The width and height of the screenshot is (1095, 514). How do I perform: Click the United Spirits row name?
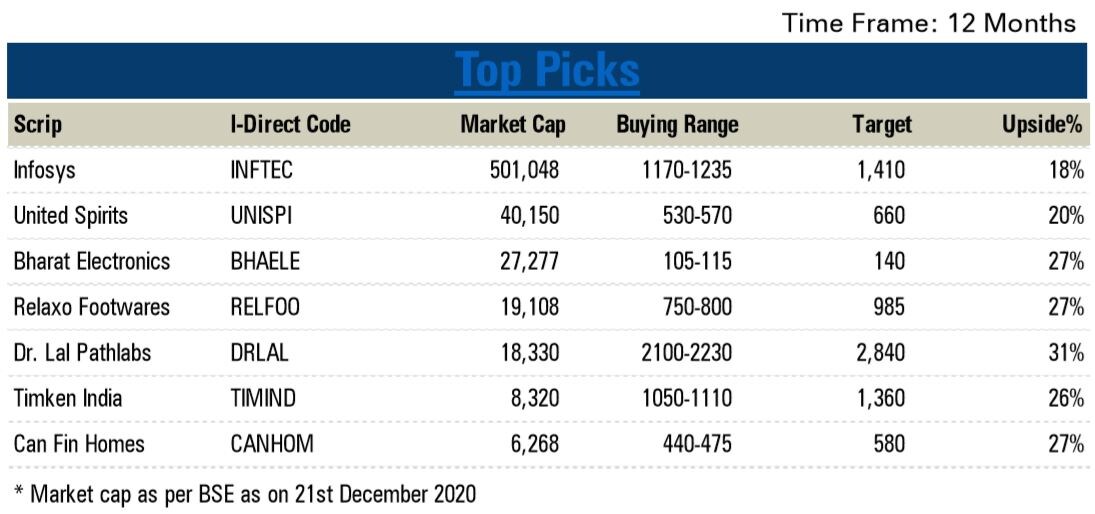click(x=71, y=216)
